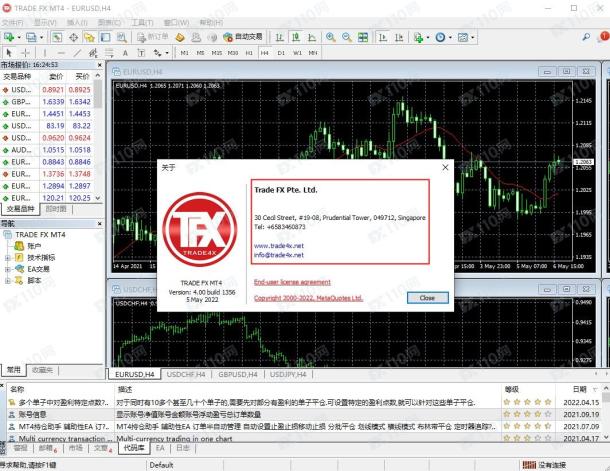Tile chart windows using the grid icon
The height and width of the screenshot is (471, 610).
click(363, 37)
